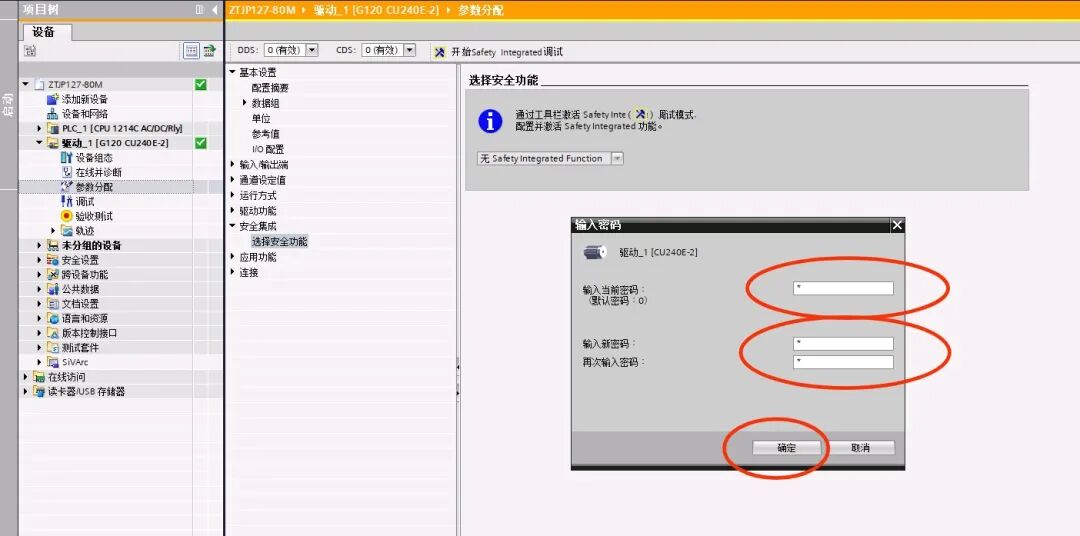Click the leftmost project tree toolbar icon
Image resolution: width=1080 pixels, height=536 pixels.
[x=30, y=50]
